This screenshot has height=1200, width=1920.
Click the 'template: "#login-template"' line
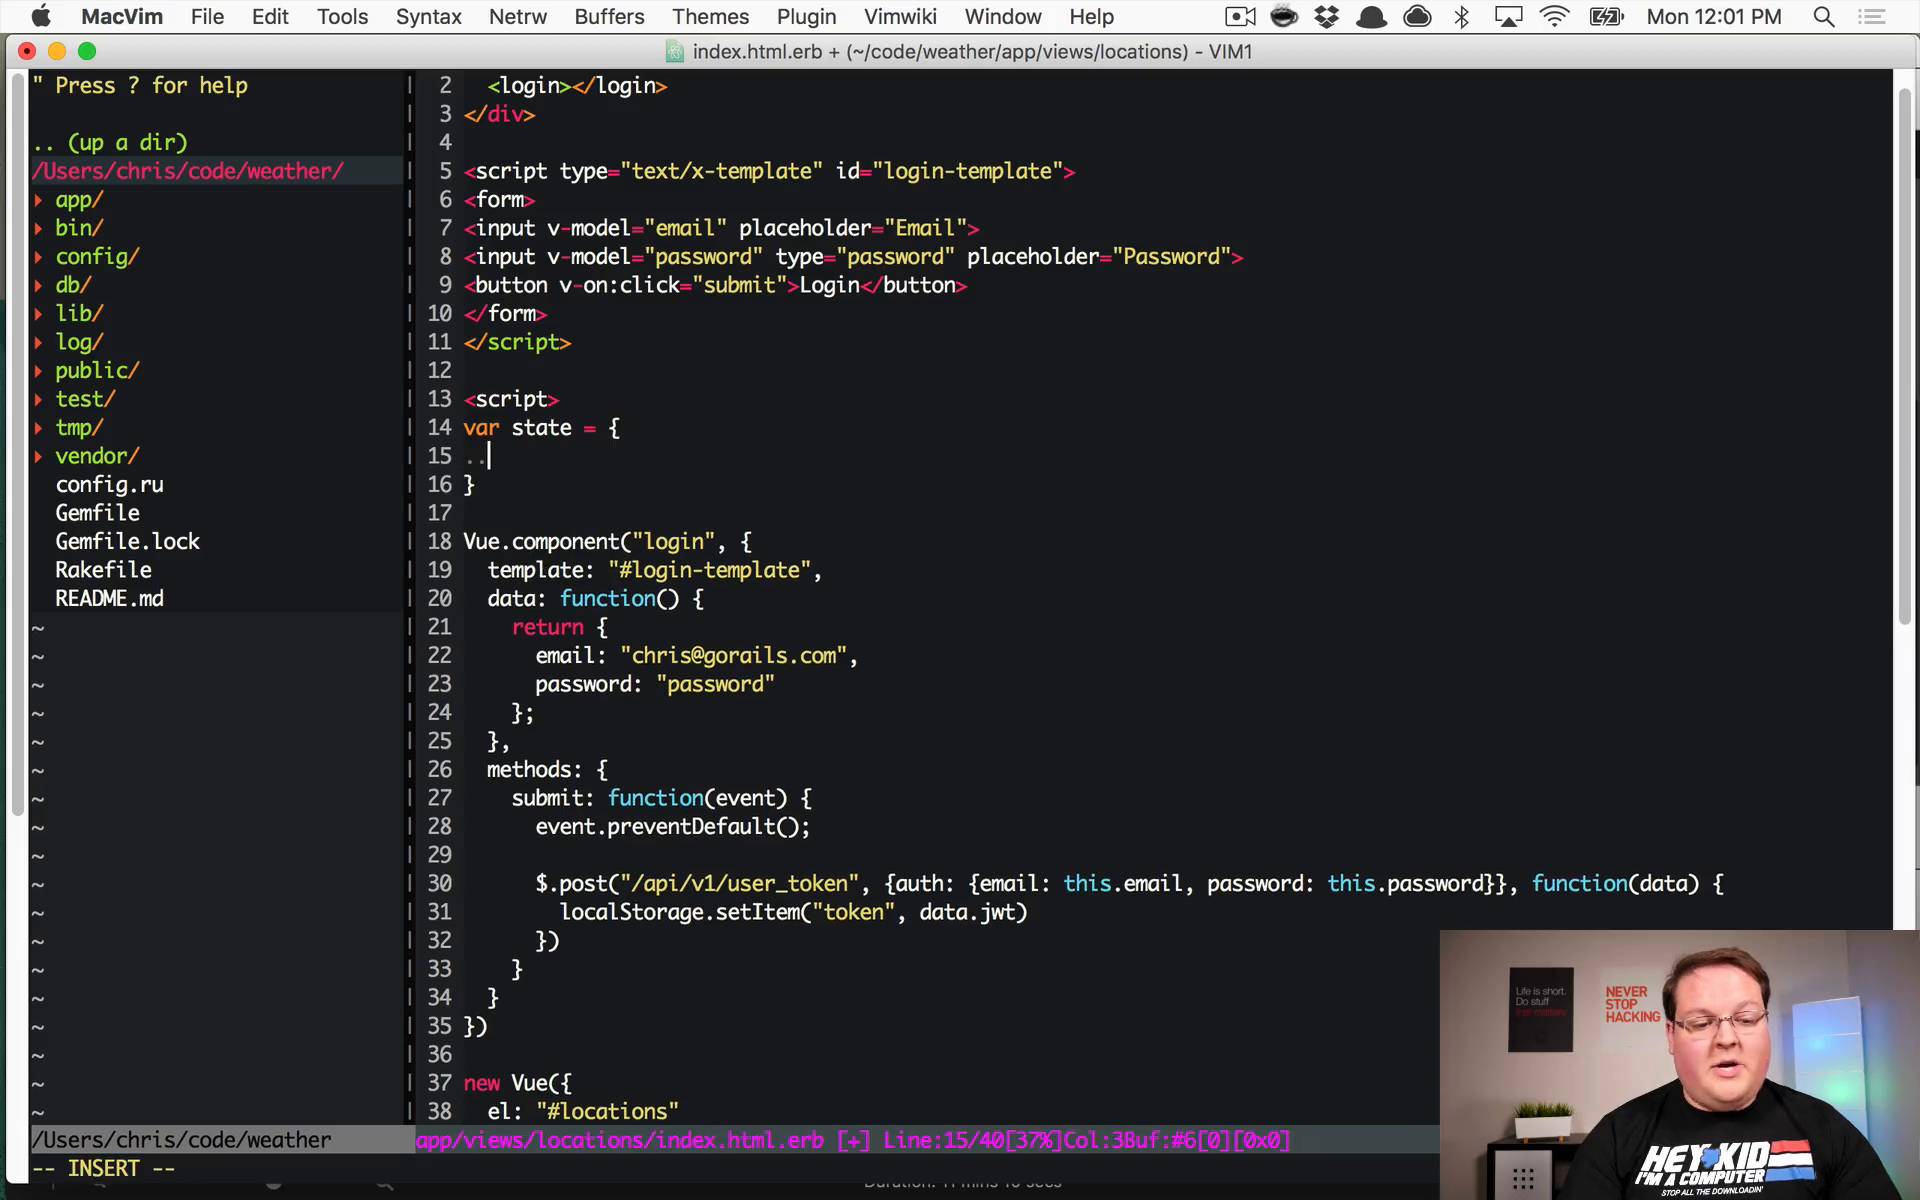(654, 571)
